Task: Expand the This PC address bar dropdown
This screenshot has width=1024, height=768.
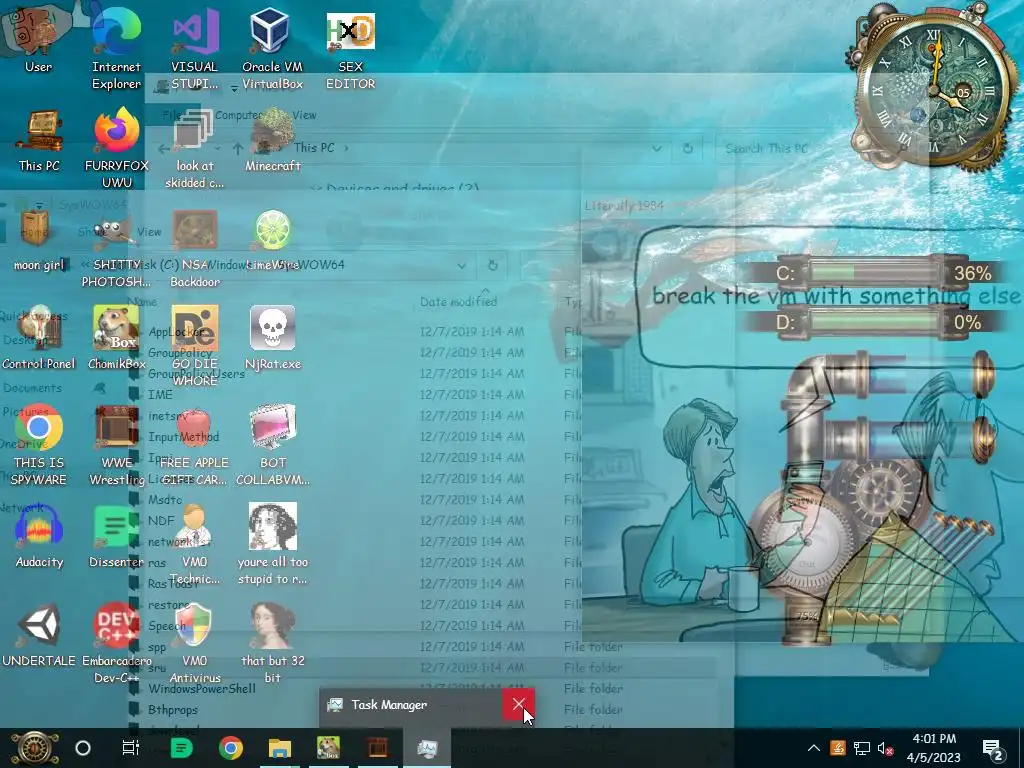Action: coord(657,148)
